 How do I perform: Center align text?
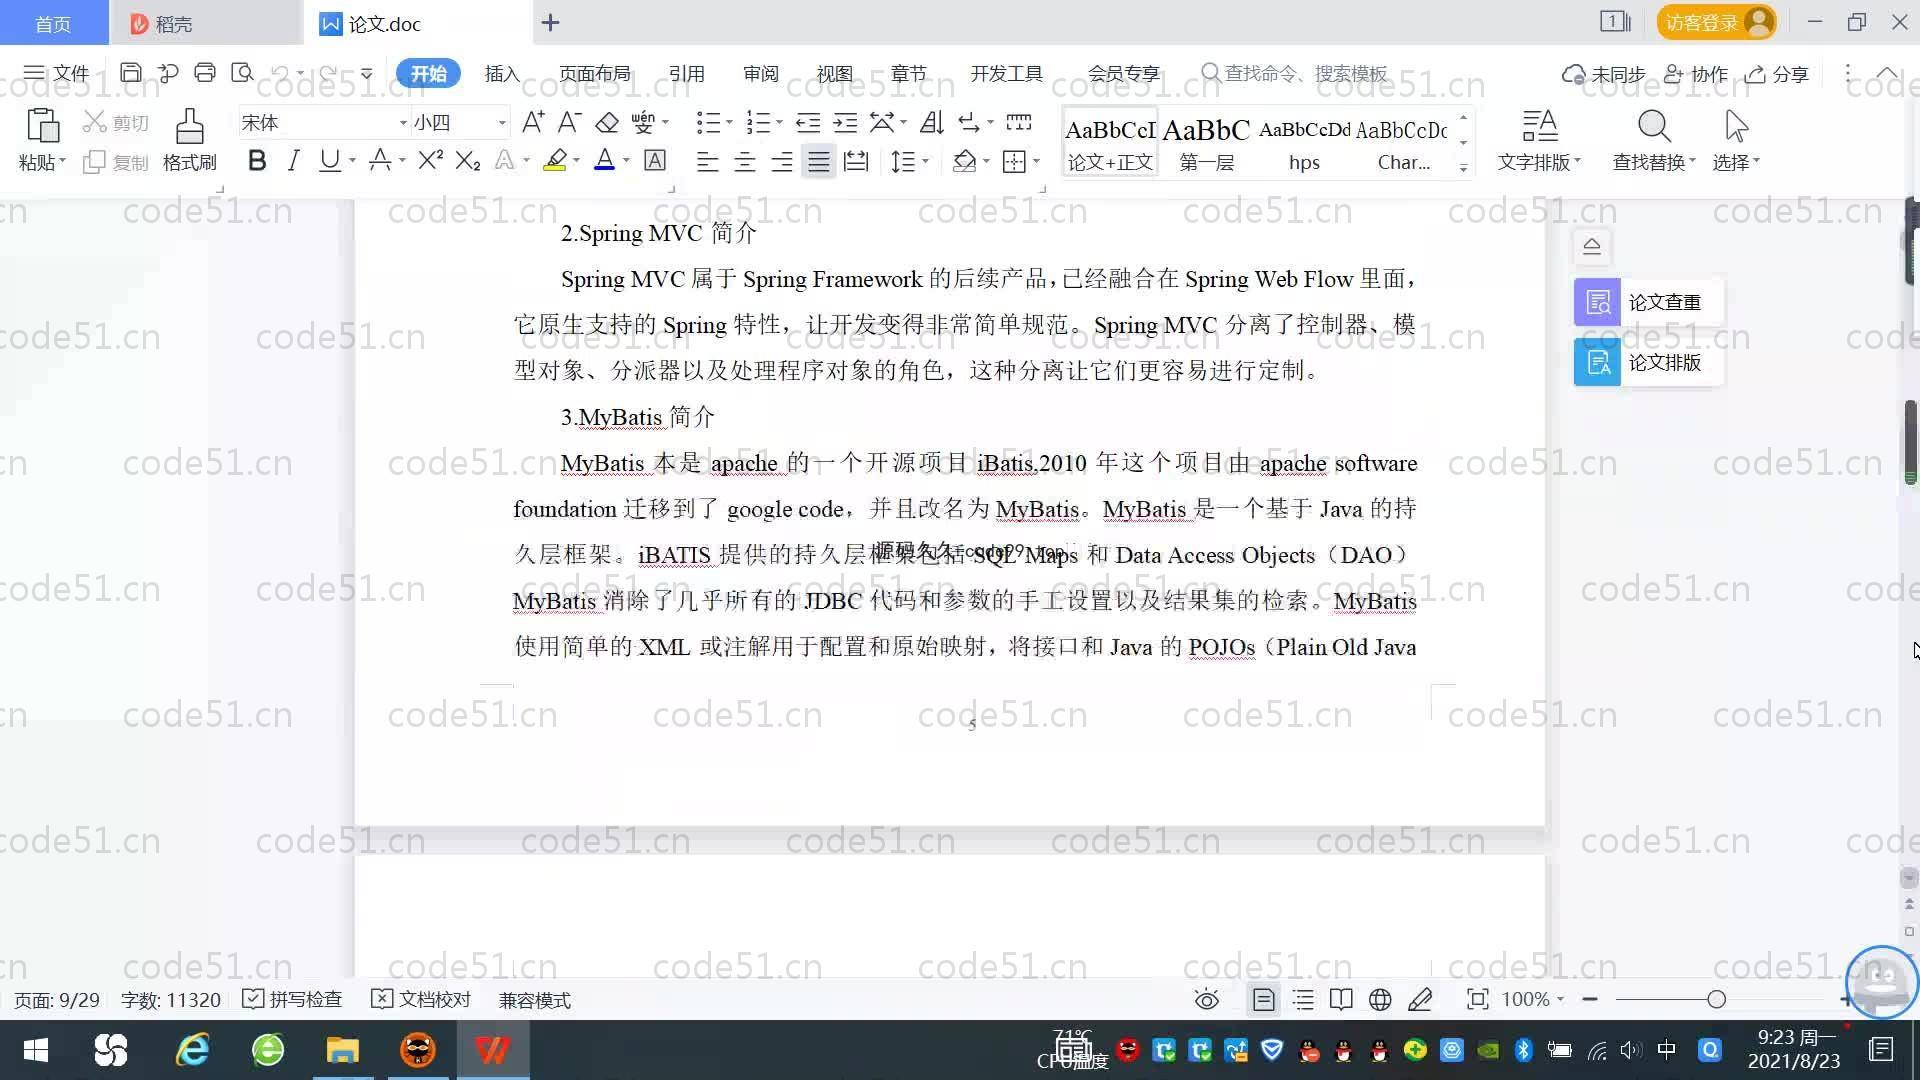click(x=744, y=160)
